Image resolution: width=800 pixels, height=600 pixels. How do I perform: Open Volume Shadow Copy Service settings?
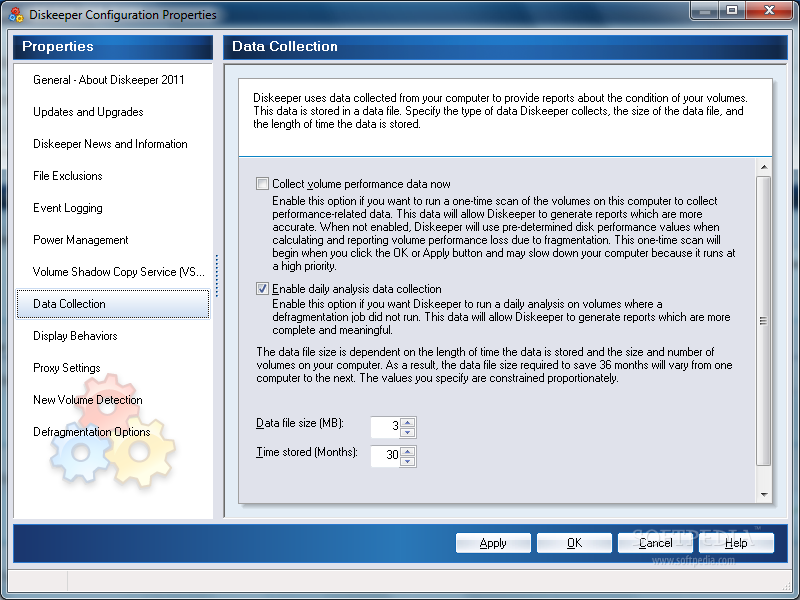(118, 272)
